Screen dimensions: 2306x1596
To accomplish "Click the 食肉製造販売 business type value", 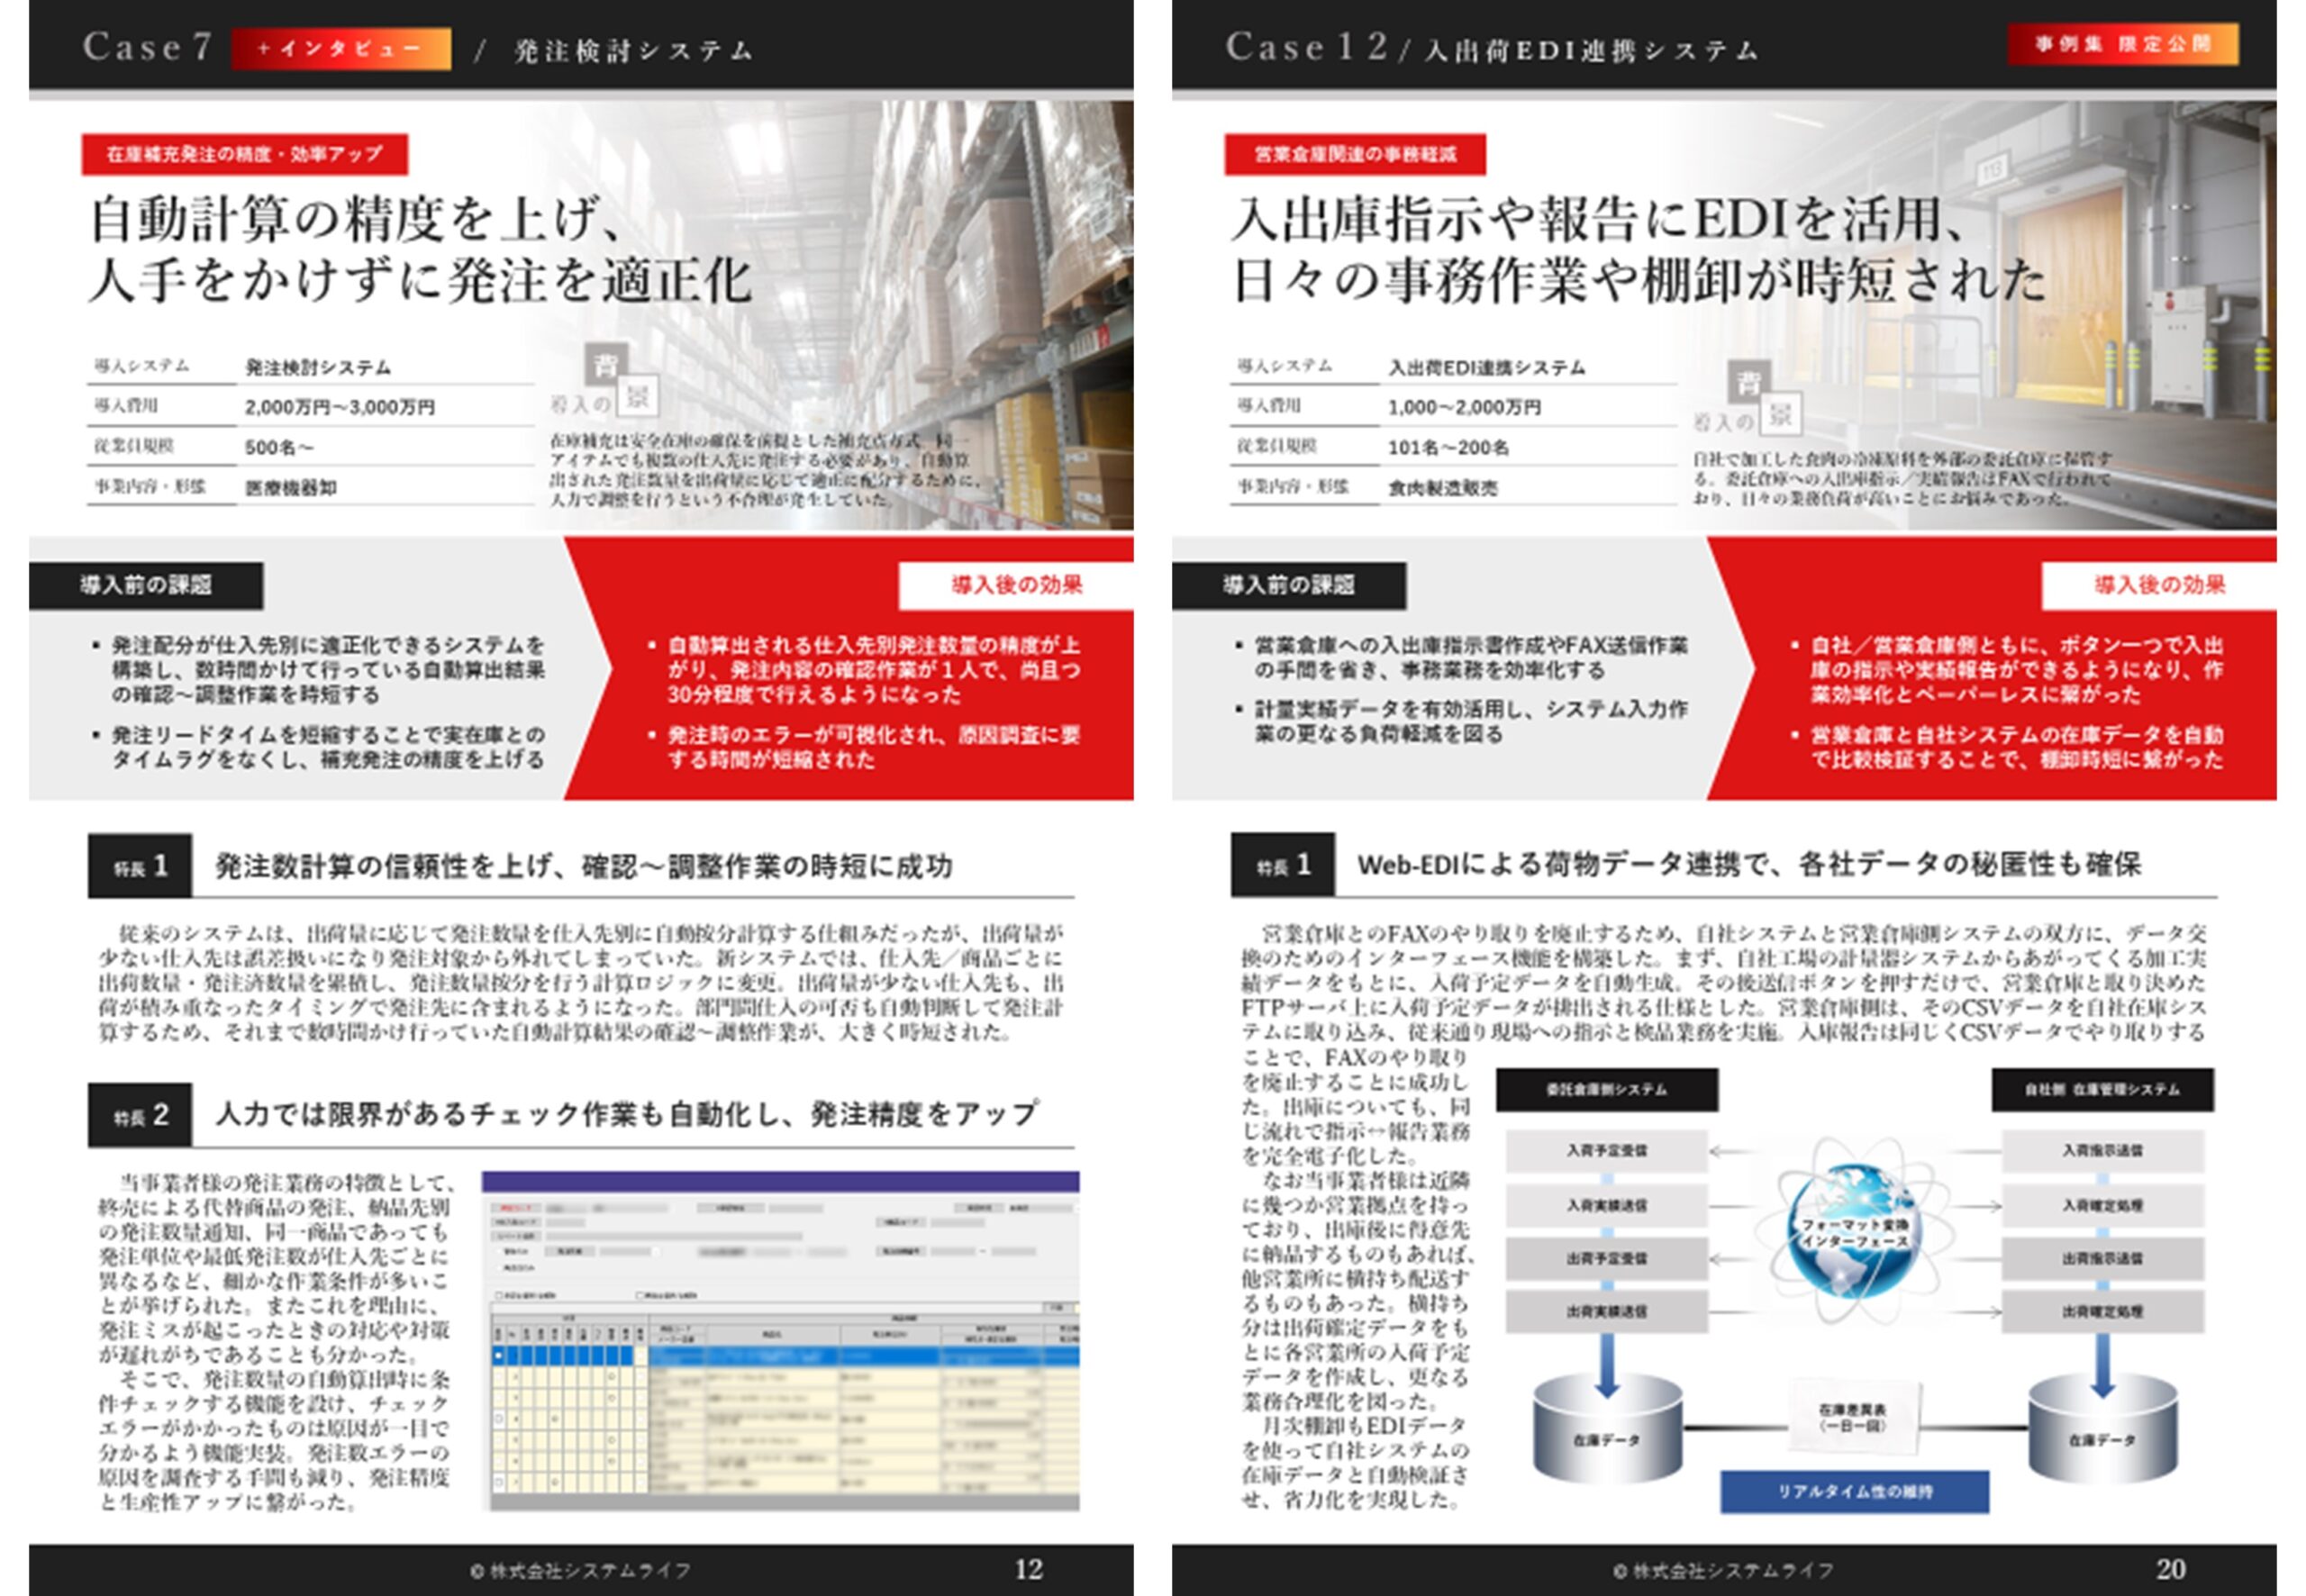I will click(1442, 488).
